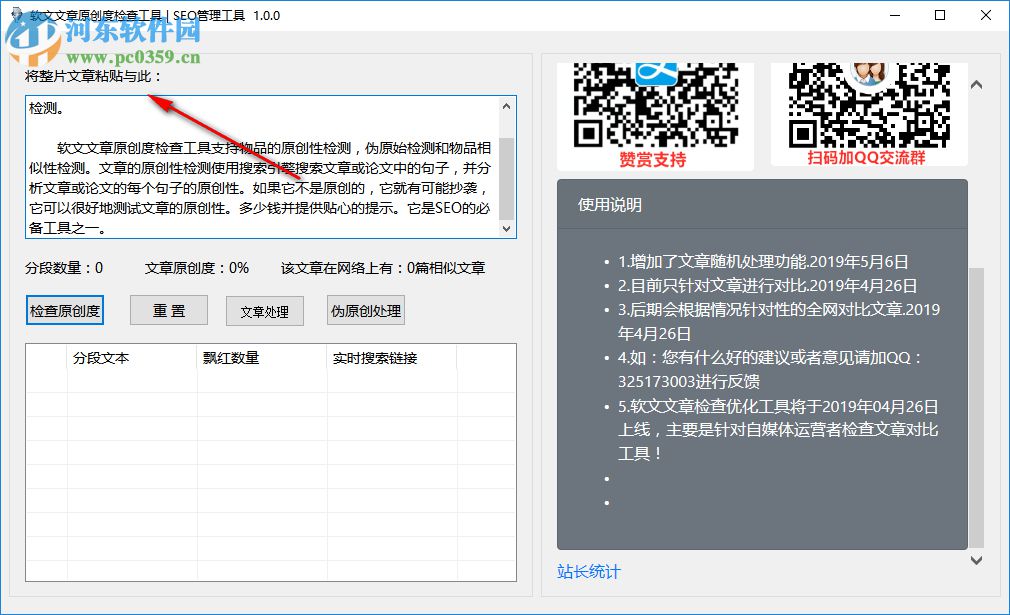The image size is (1010, 615).
Task: Click right panel scroll-up chevron
Action: coord(977,85)
